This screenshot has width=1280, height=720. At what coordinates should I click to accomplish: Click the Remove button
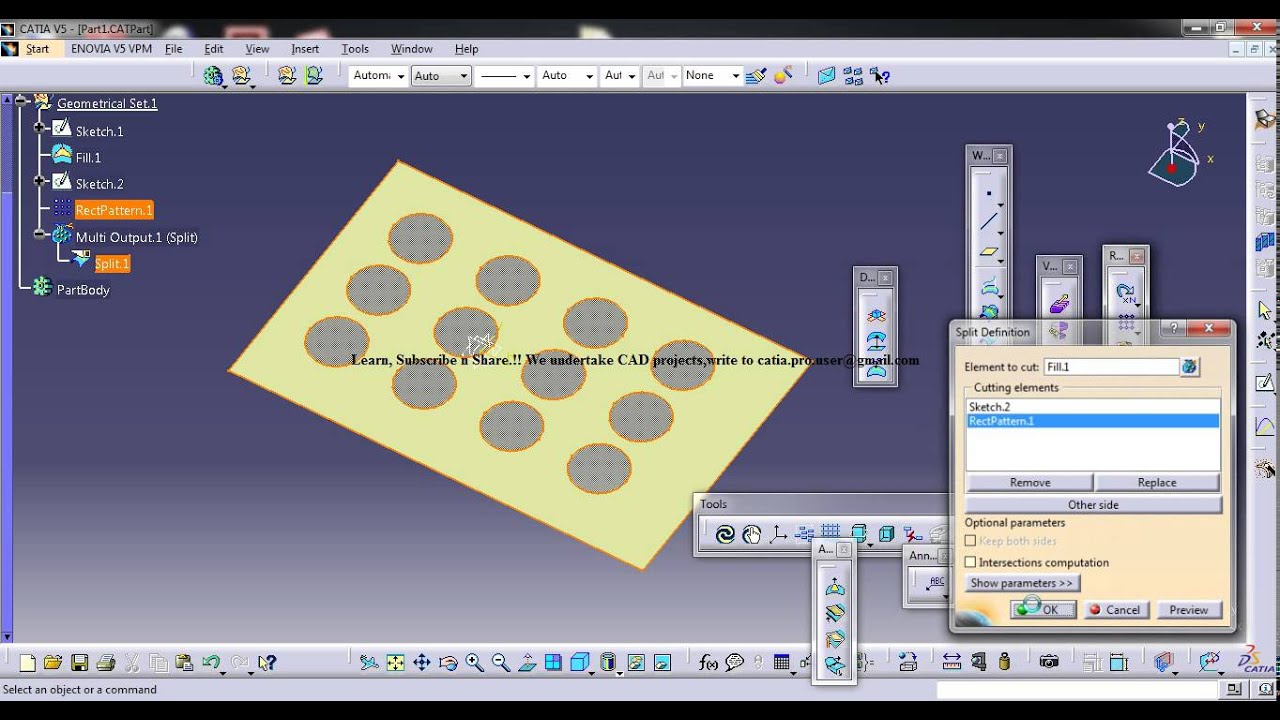[1030, 482]
